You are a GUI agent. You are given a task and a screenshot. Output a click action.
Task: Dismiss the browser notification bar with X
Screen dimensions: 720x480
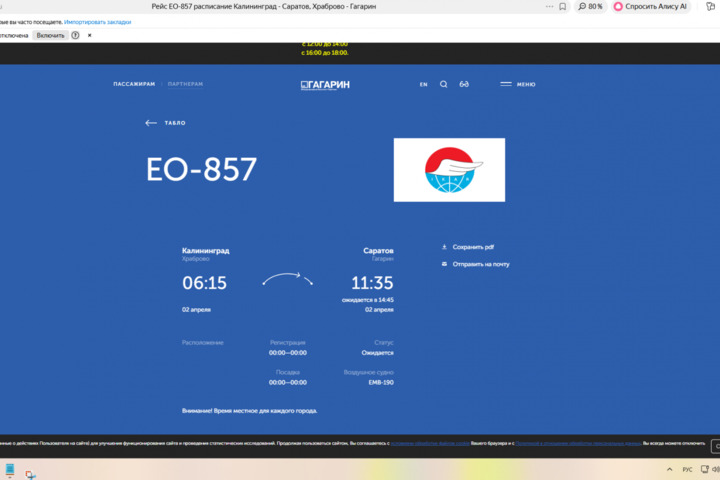(89, 35)
